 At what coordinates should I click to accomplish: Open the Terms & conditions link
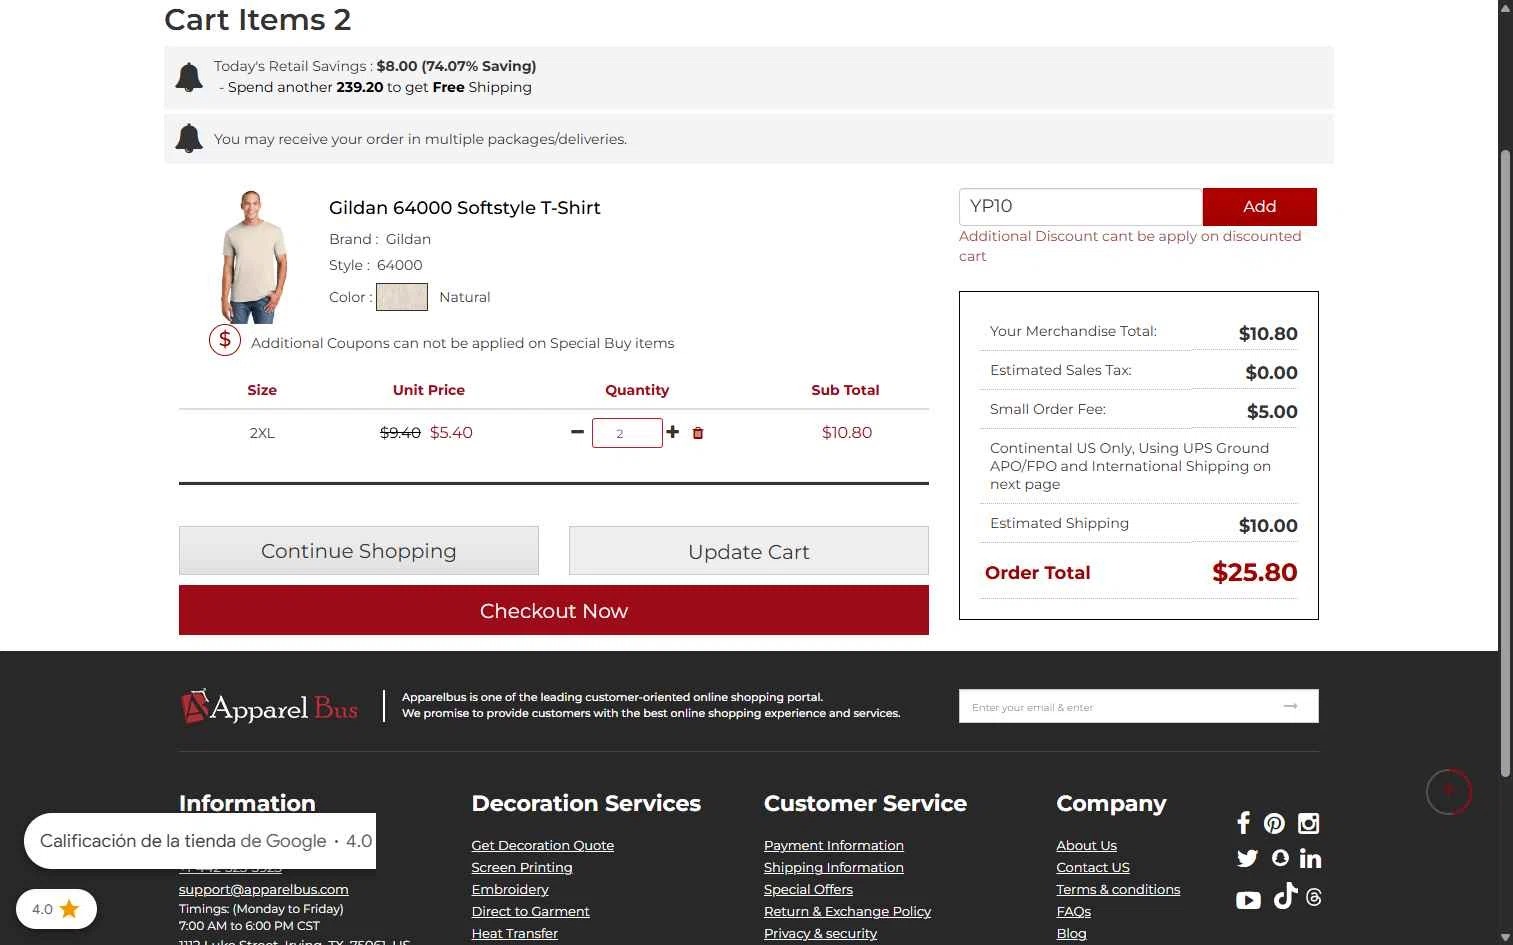point(1118,889)
